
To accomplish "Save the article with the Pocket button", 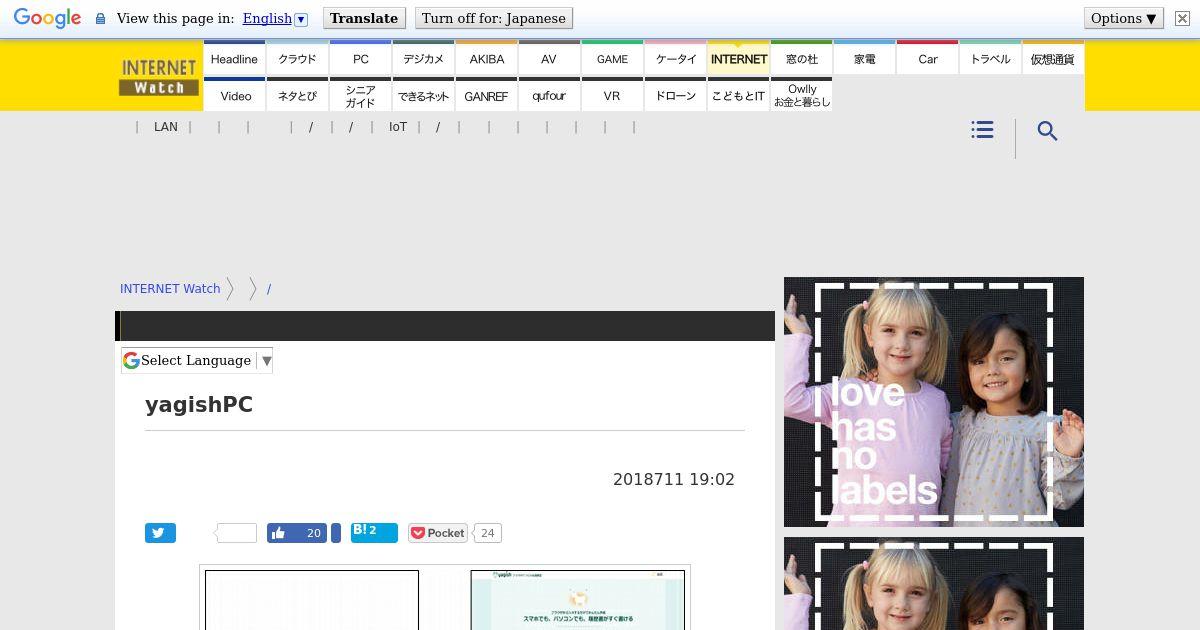I will pos(438,533).
